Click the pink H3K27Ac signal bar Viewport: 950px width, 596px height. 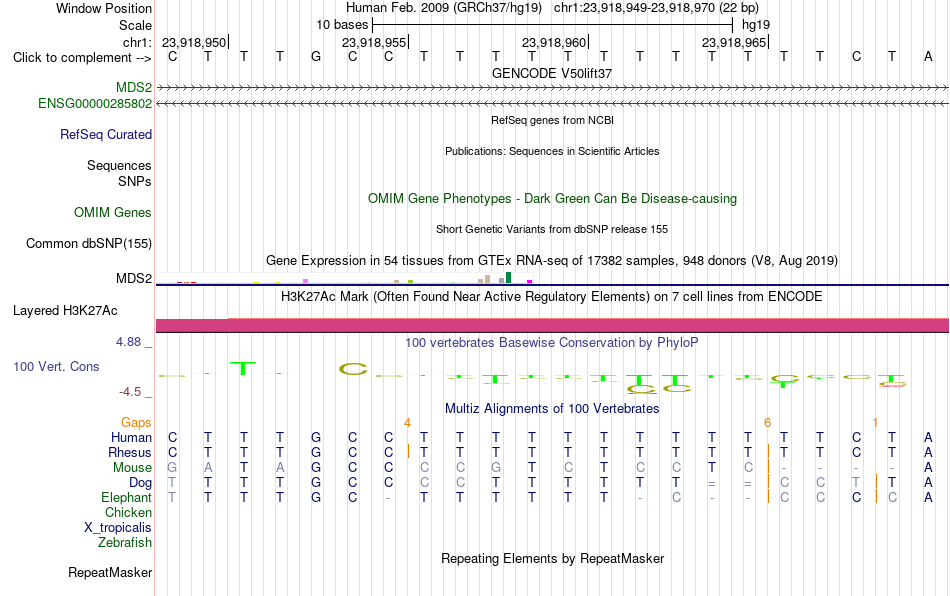[552, 325]
